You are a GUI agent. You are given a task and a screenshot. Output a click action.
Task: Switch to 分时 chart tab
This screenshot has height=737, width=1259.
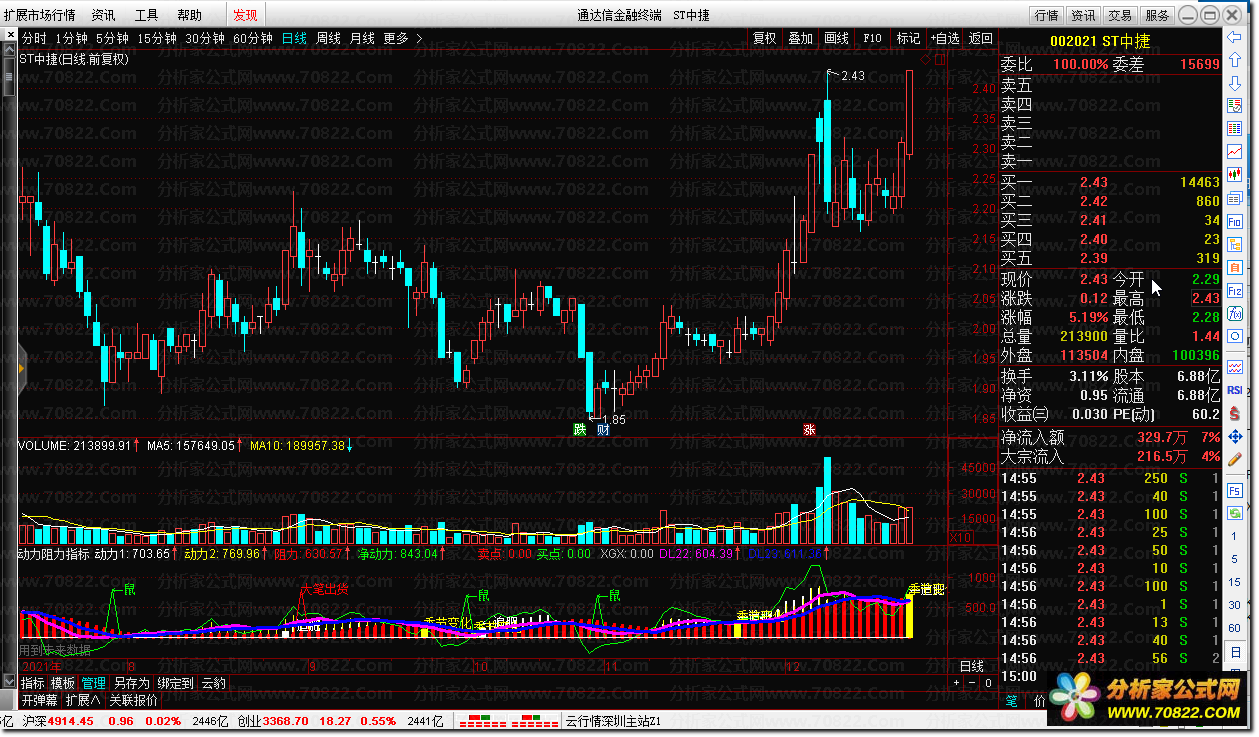tap(34, 38)
